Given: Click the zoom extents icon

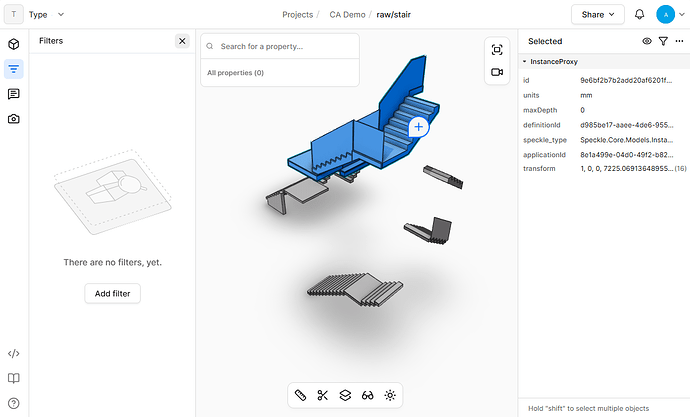Looking at the screenshot, I should pyautogui.click(x=497, y=50).
